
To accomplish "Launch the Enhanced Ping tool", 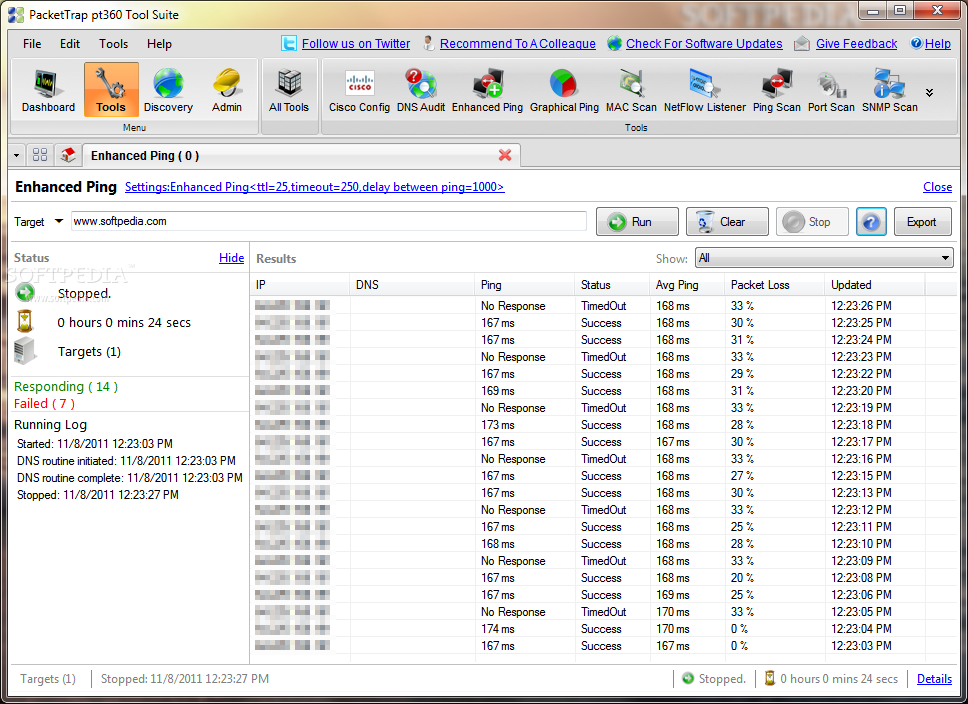I will 487,91.
